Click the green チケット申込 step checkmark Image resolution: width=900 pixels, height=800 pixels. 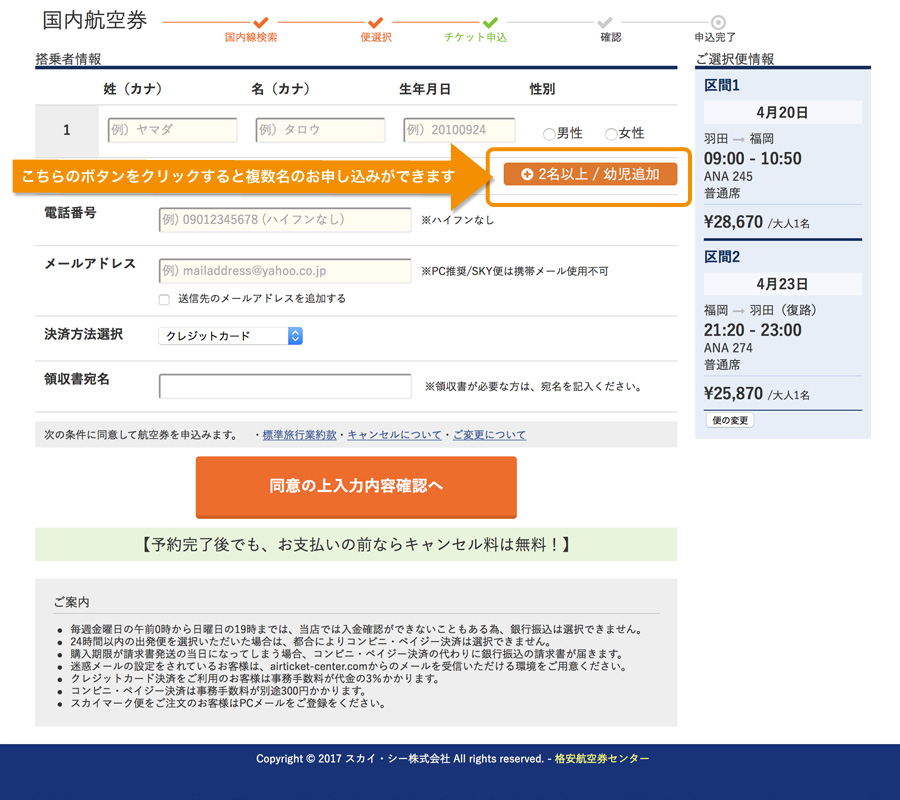(x=490, y=22)
